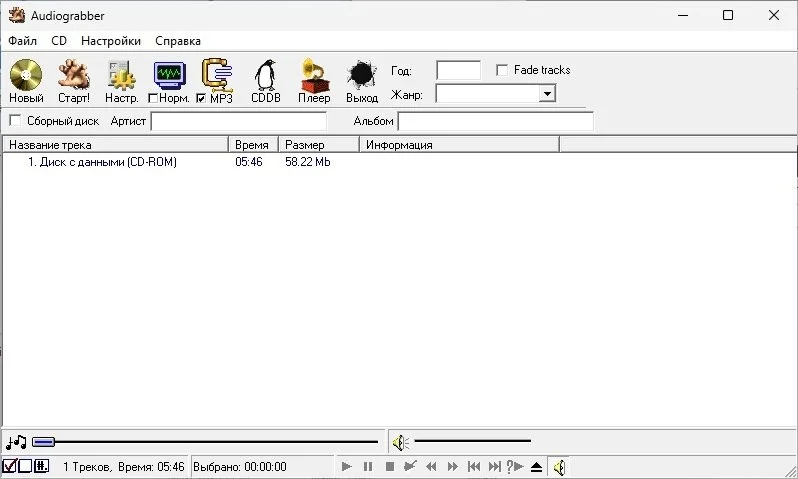Click the 05:46 time cell
The image size is (798, 479).
(249, 162)
